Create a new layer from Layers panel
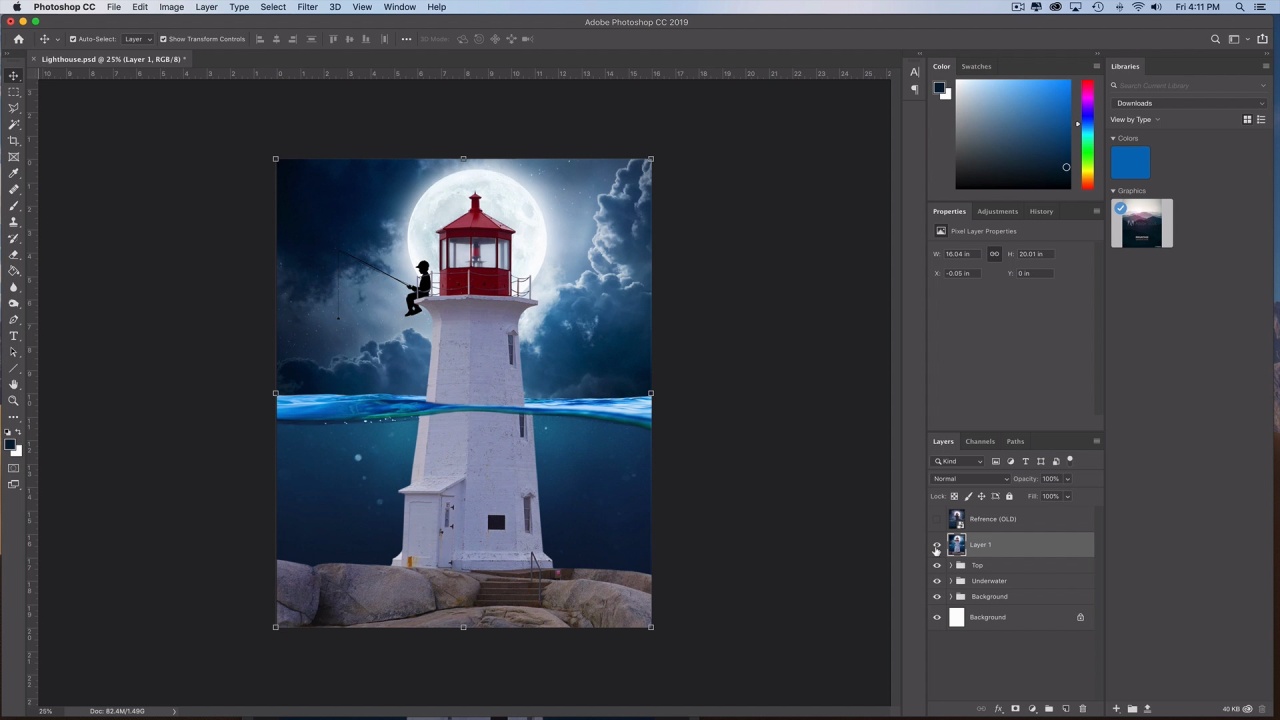The image size is (1280, 720). coord(1065,709)
